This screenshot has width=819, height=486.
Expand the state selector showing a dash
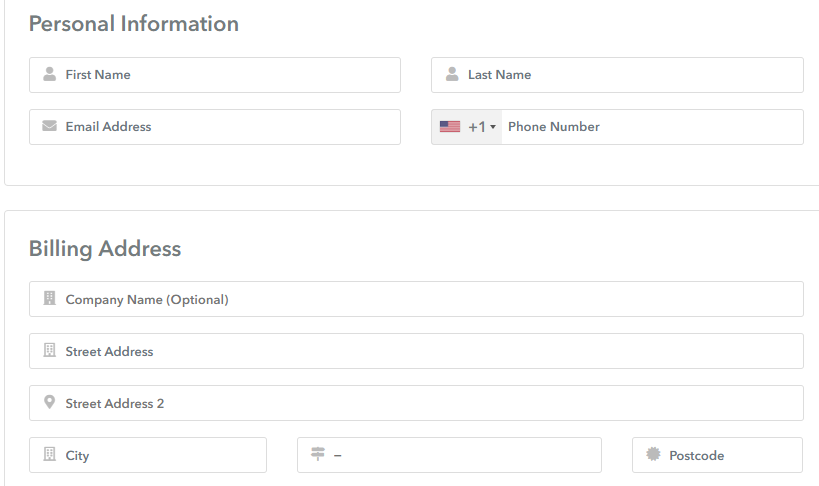click(x=449, y=455)
